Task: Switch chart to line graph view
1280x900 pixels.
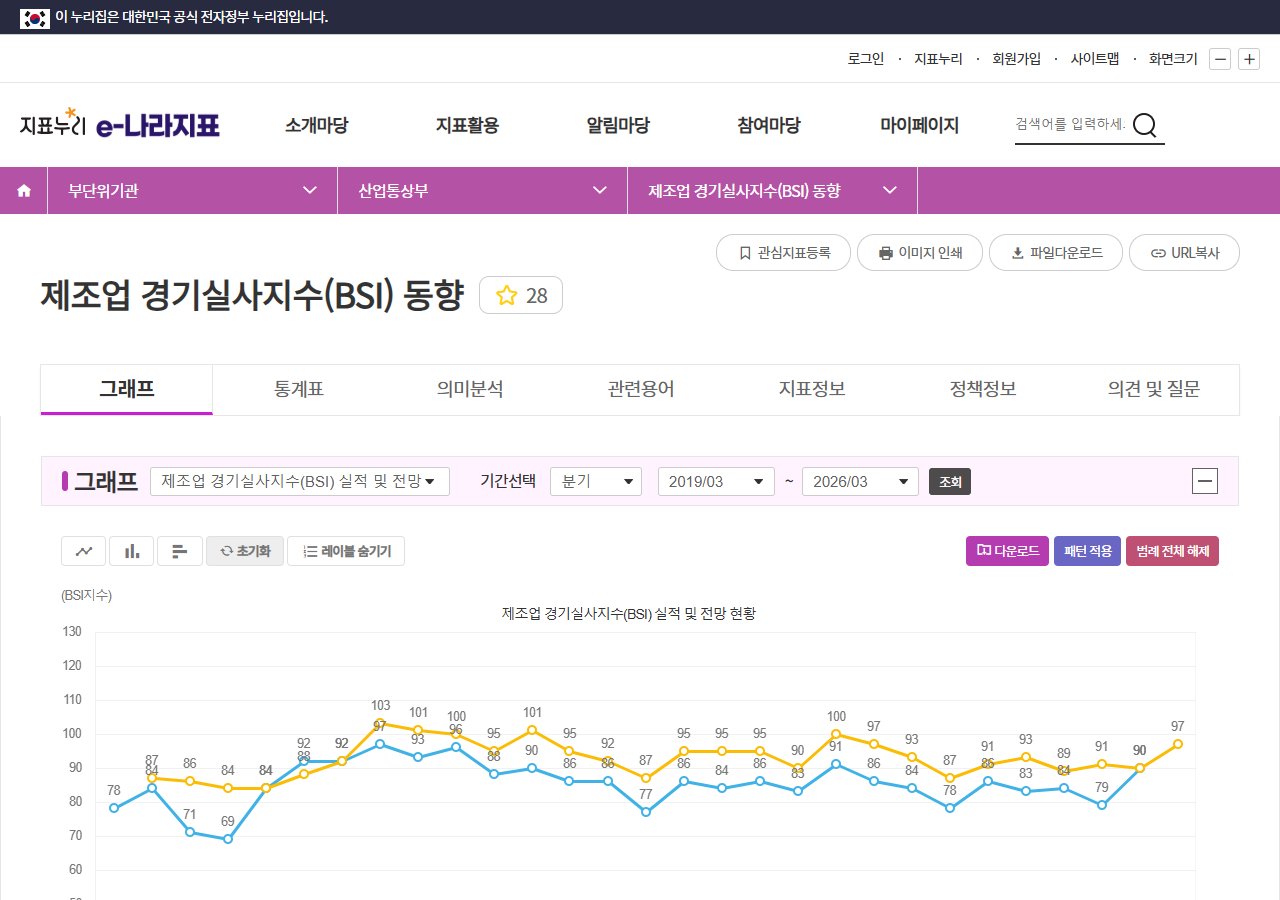Action: [x=84, y=551]
